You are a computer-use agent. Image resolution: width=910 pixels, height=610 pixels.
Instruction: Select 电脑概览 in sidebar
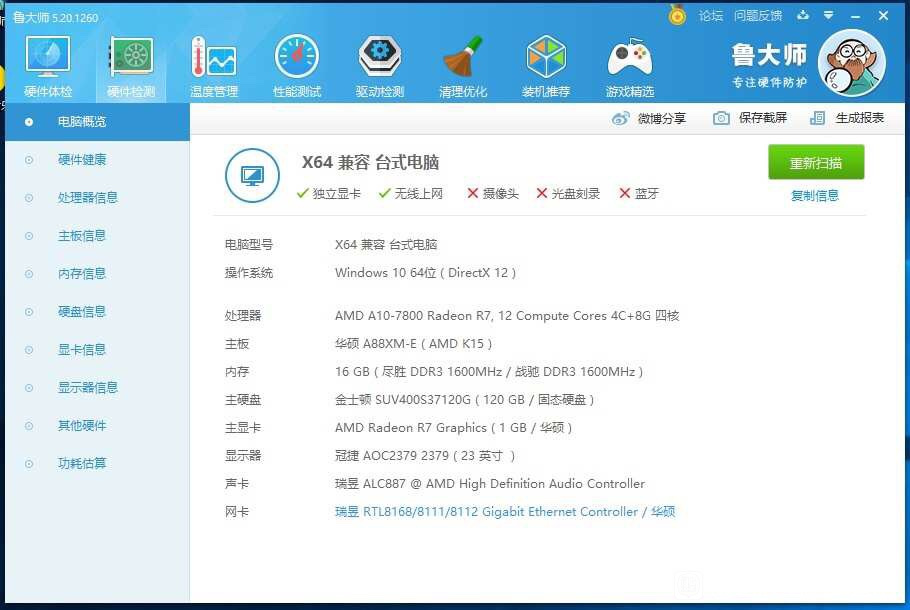tap(97, 122)
